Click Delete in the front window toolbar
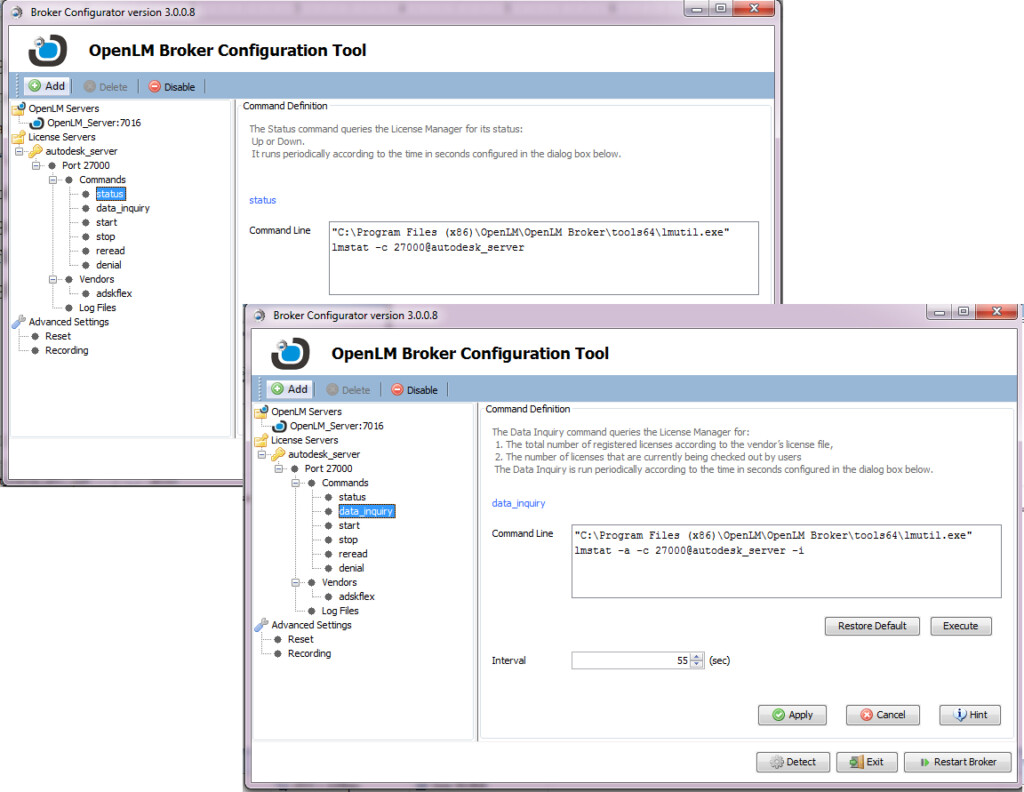1024x792 pixels. click(x=348, y=390)
